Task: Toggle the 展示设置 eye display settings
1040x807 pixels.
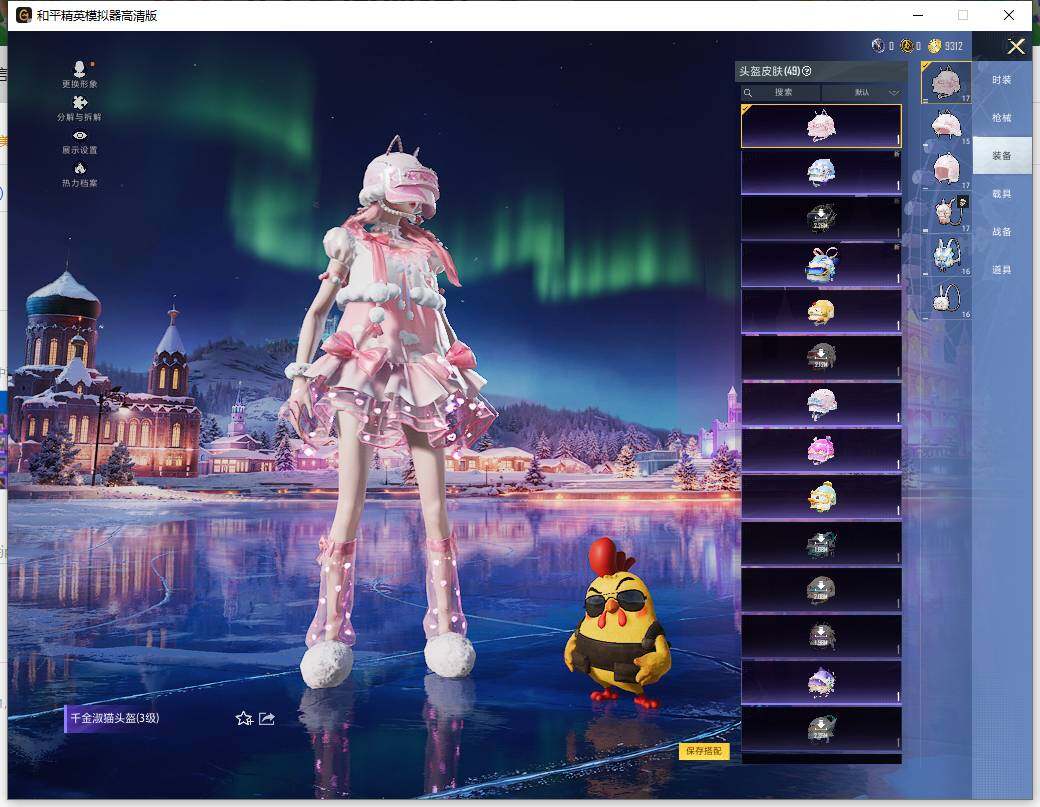Action: pos(80,135)
